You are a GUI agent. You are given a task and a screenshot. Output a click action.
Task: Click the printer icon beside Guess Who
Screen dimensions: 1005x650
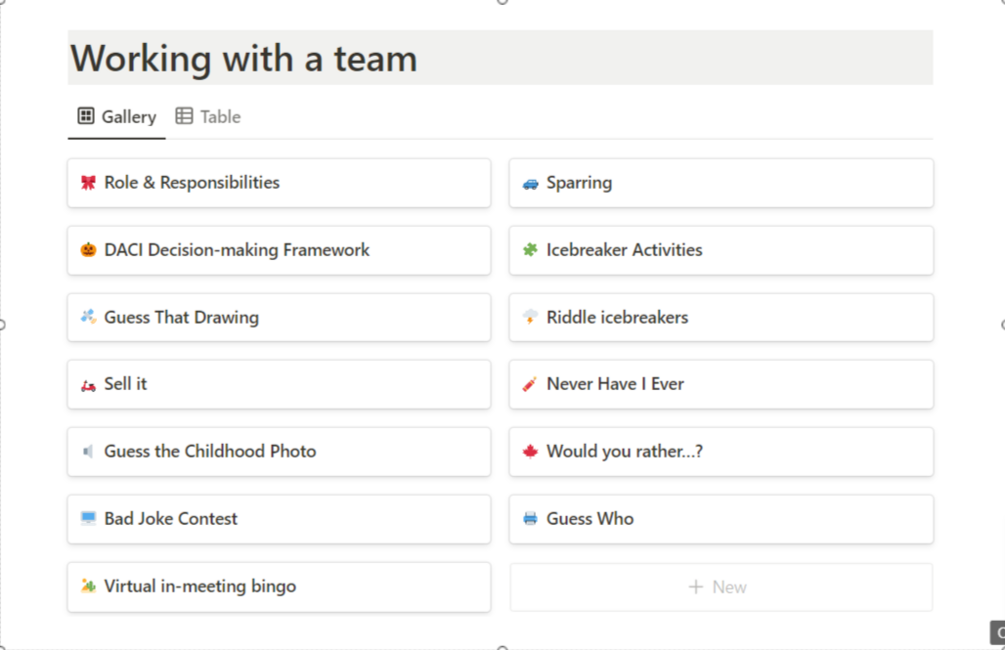[530, 519]
